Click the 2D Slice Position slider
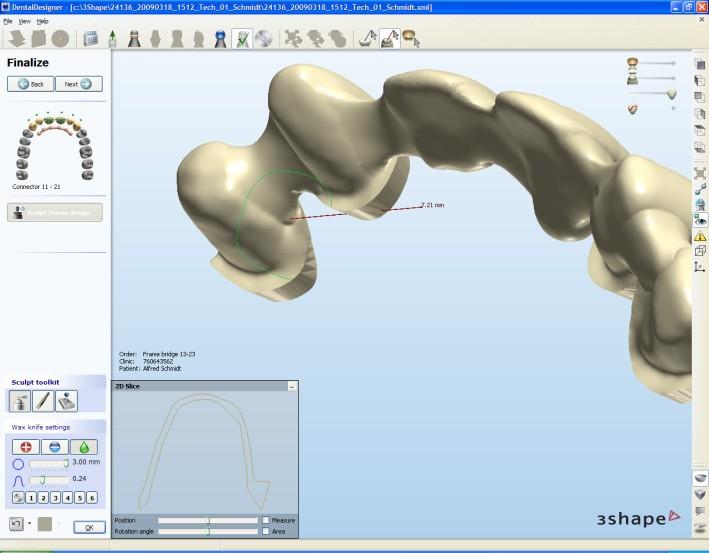Viewport: 709px width, 553px height. click(x=208, y=520)
